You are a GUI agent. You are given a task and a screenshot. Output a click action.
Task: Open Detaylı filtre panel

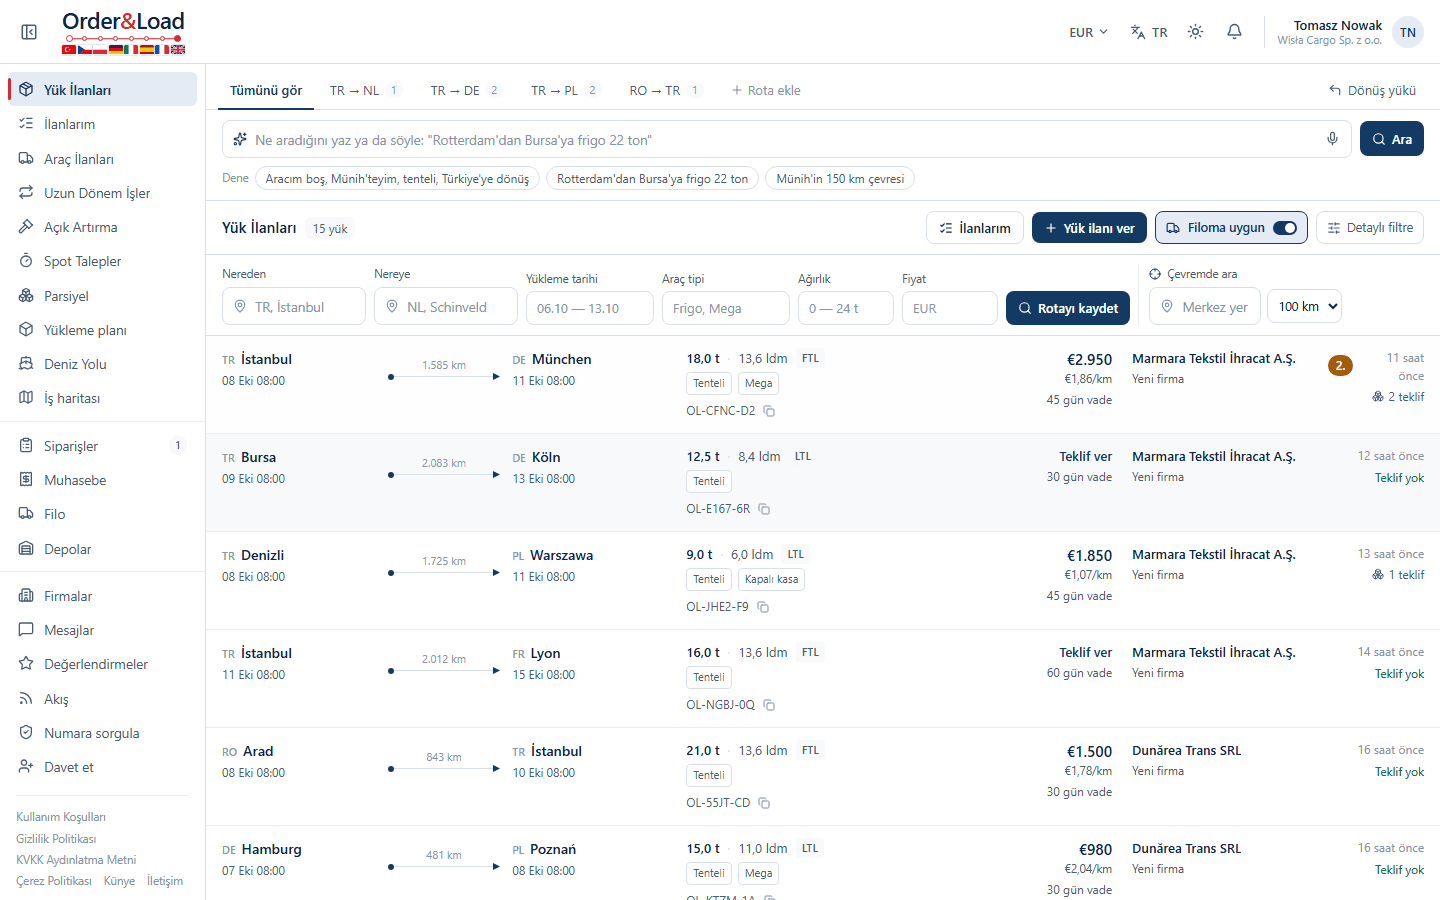(x=1370, y=228)
